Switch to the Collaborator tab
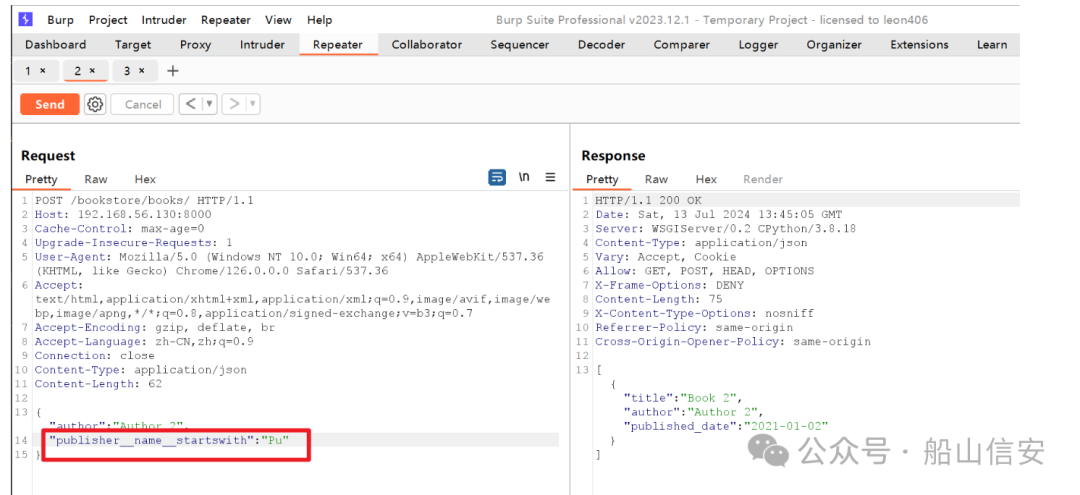1080x495 pixels. click(x=427, y=45)
